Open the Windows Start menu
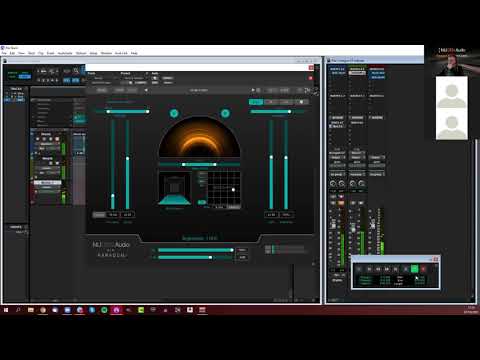This screenshot has height=360, width=480. tap(6, 310)
